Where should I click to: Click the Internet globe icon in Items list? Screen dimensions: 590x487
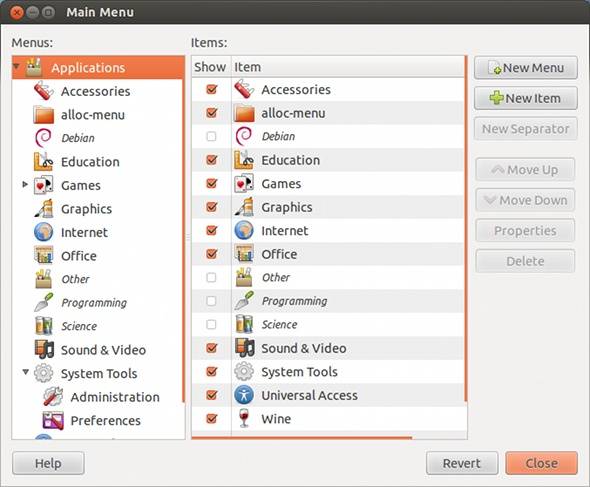tap(244, 230)
